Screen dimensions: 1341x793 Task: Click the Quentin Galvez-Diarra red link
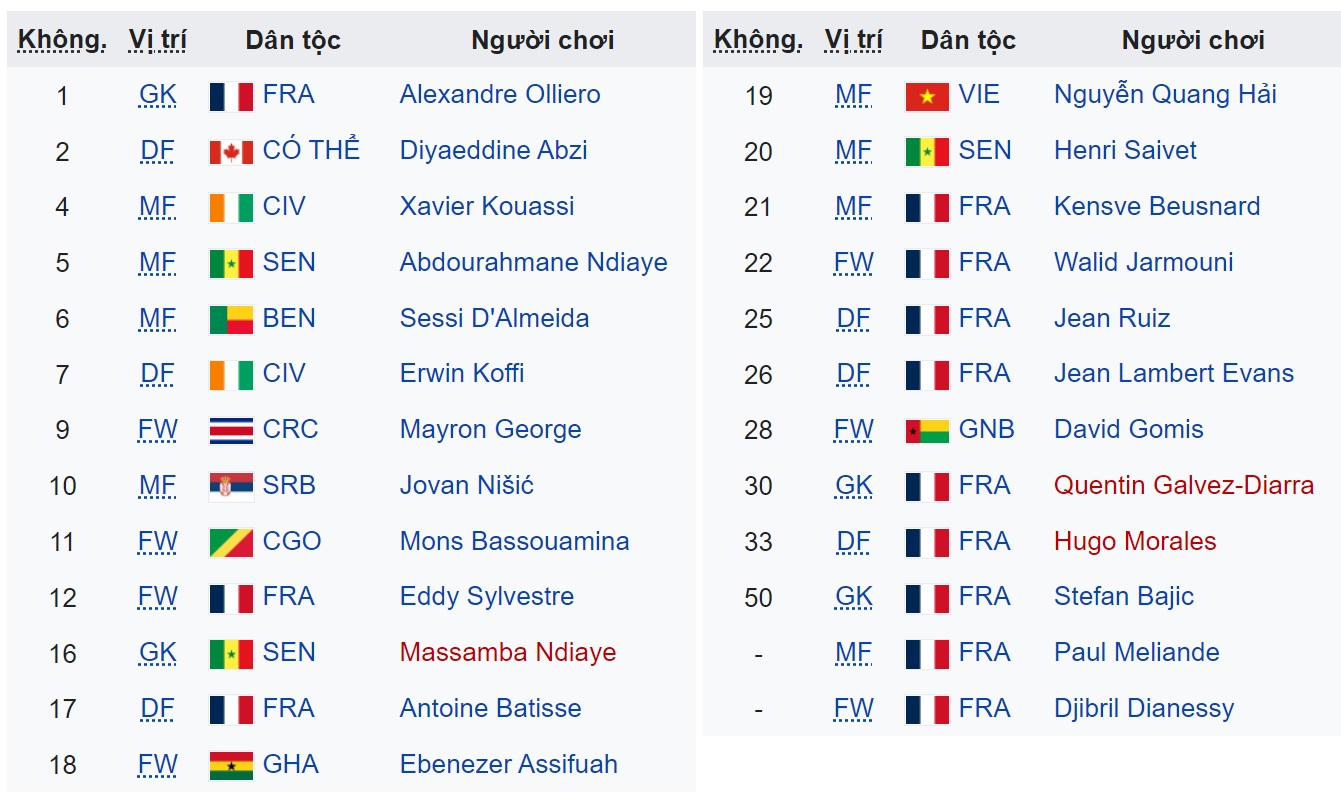[1184, 486]
